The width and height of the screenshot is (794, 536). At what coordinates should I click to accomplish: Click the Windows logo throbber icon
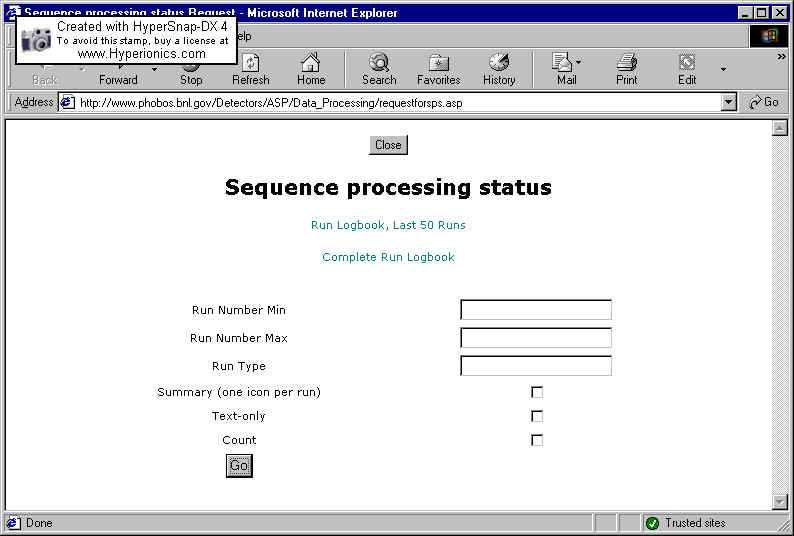point(769,36)
